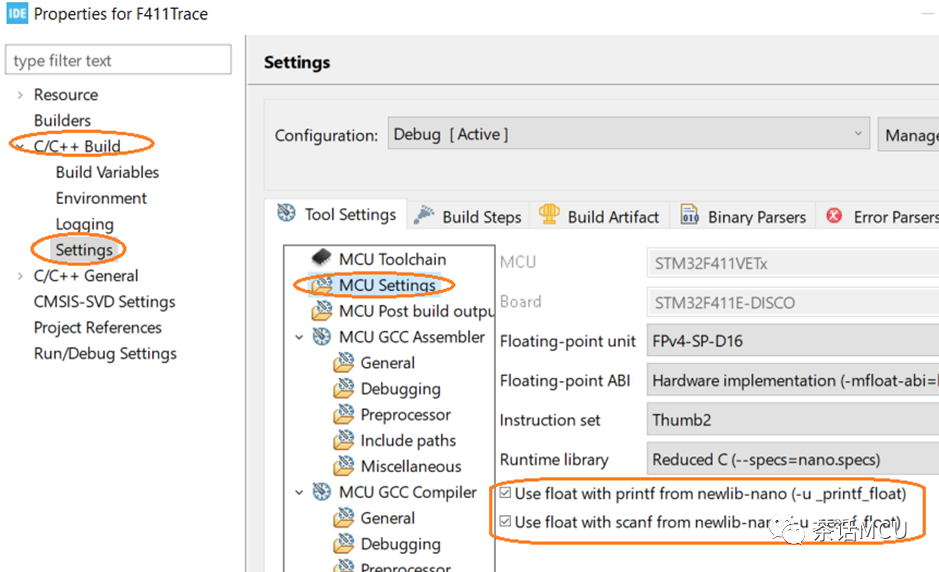Click the MCU GCC Assembler tool icon

[322, 337]
